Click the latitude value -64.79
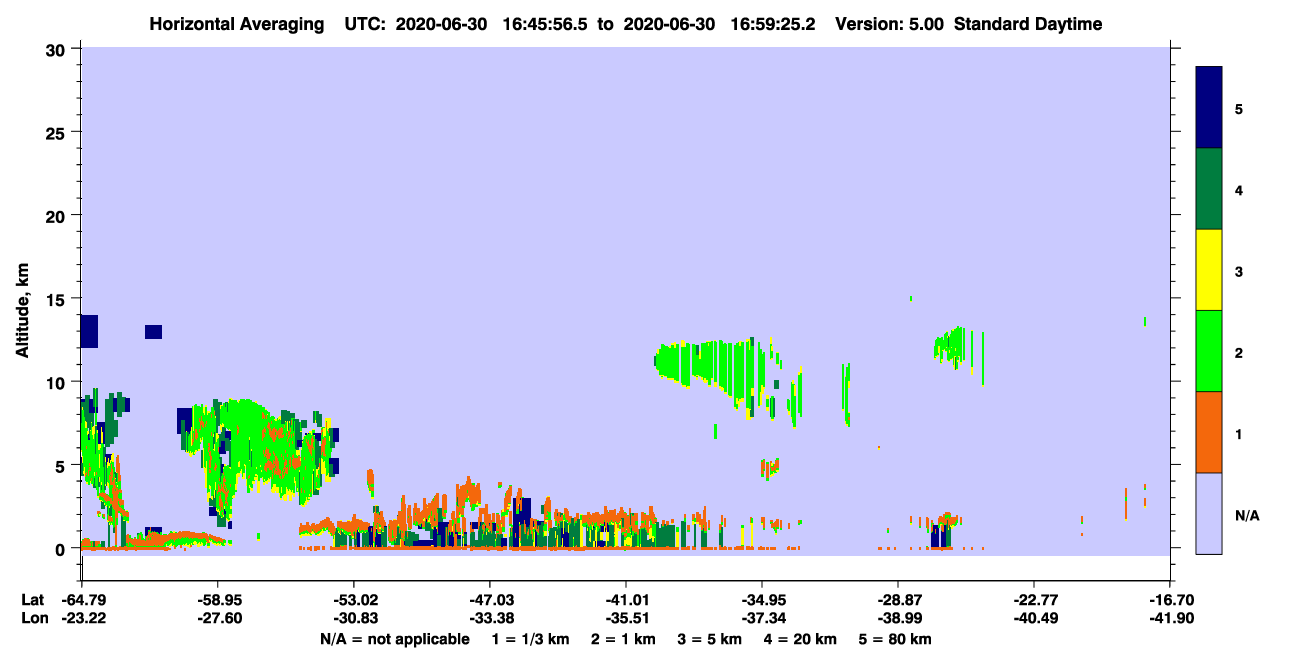 pos(82,600)
